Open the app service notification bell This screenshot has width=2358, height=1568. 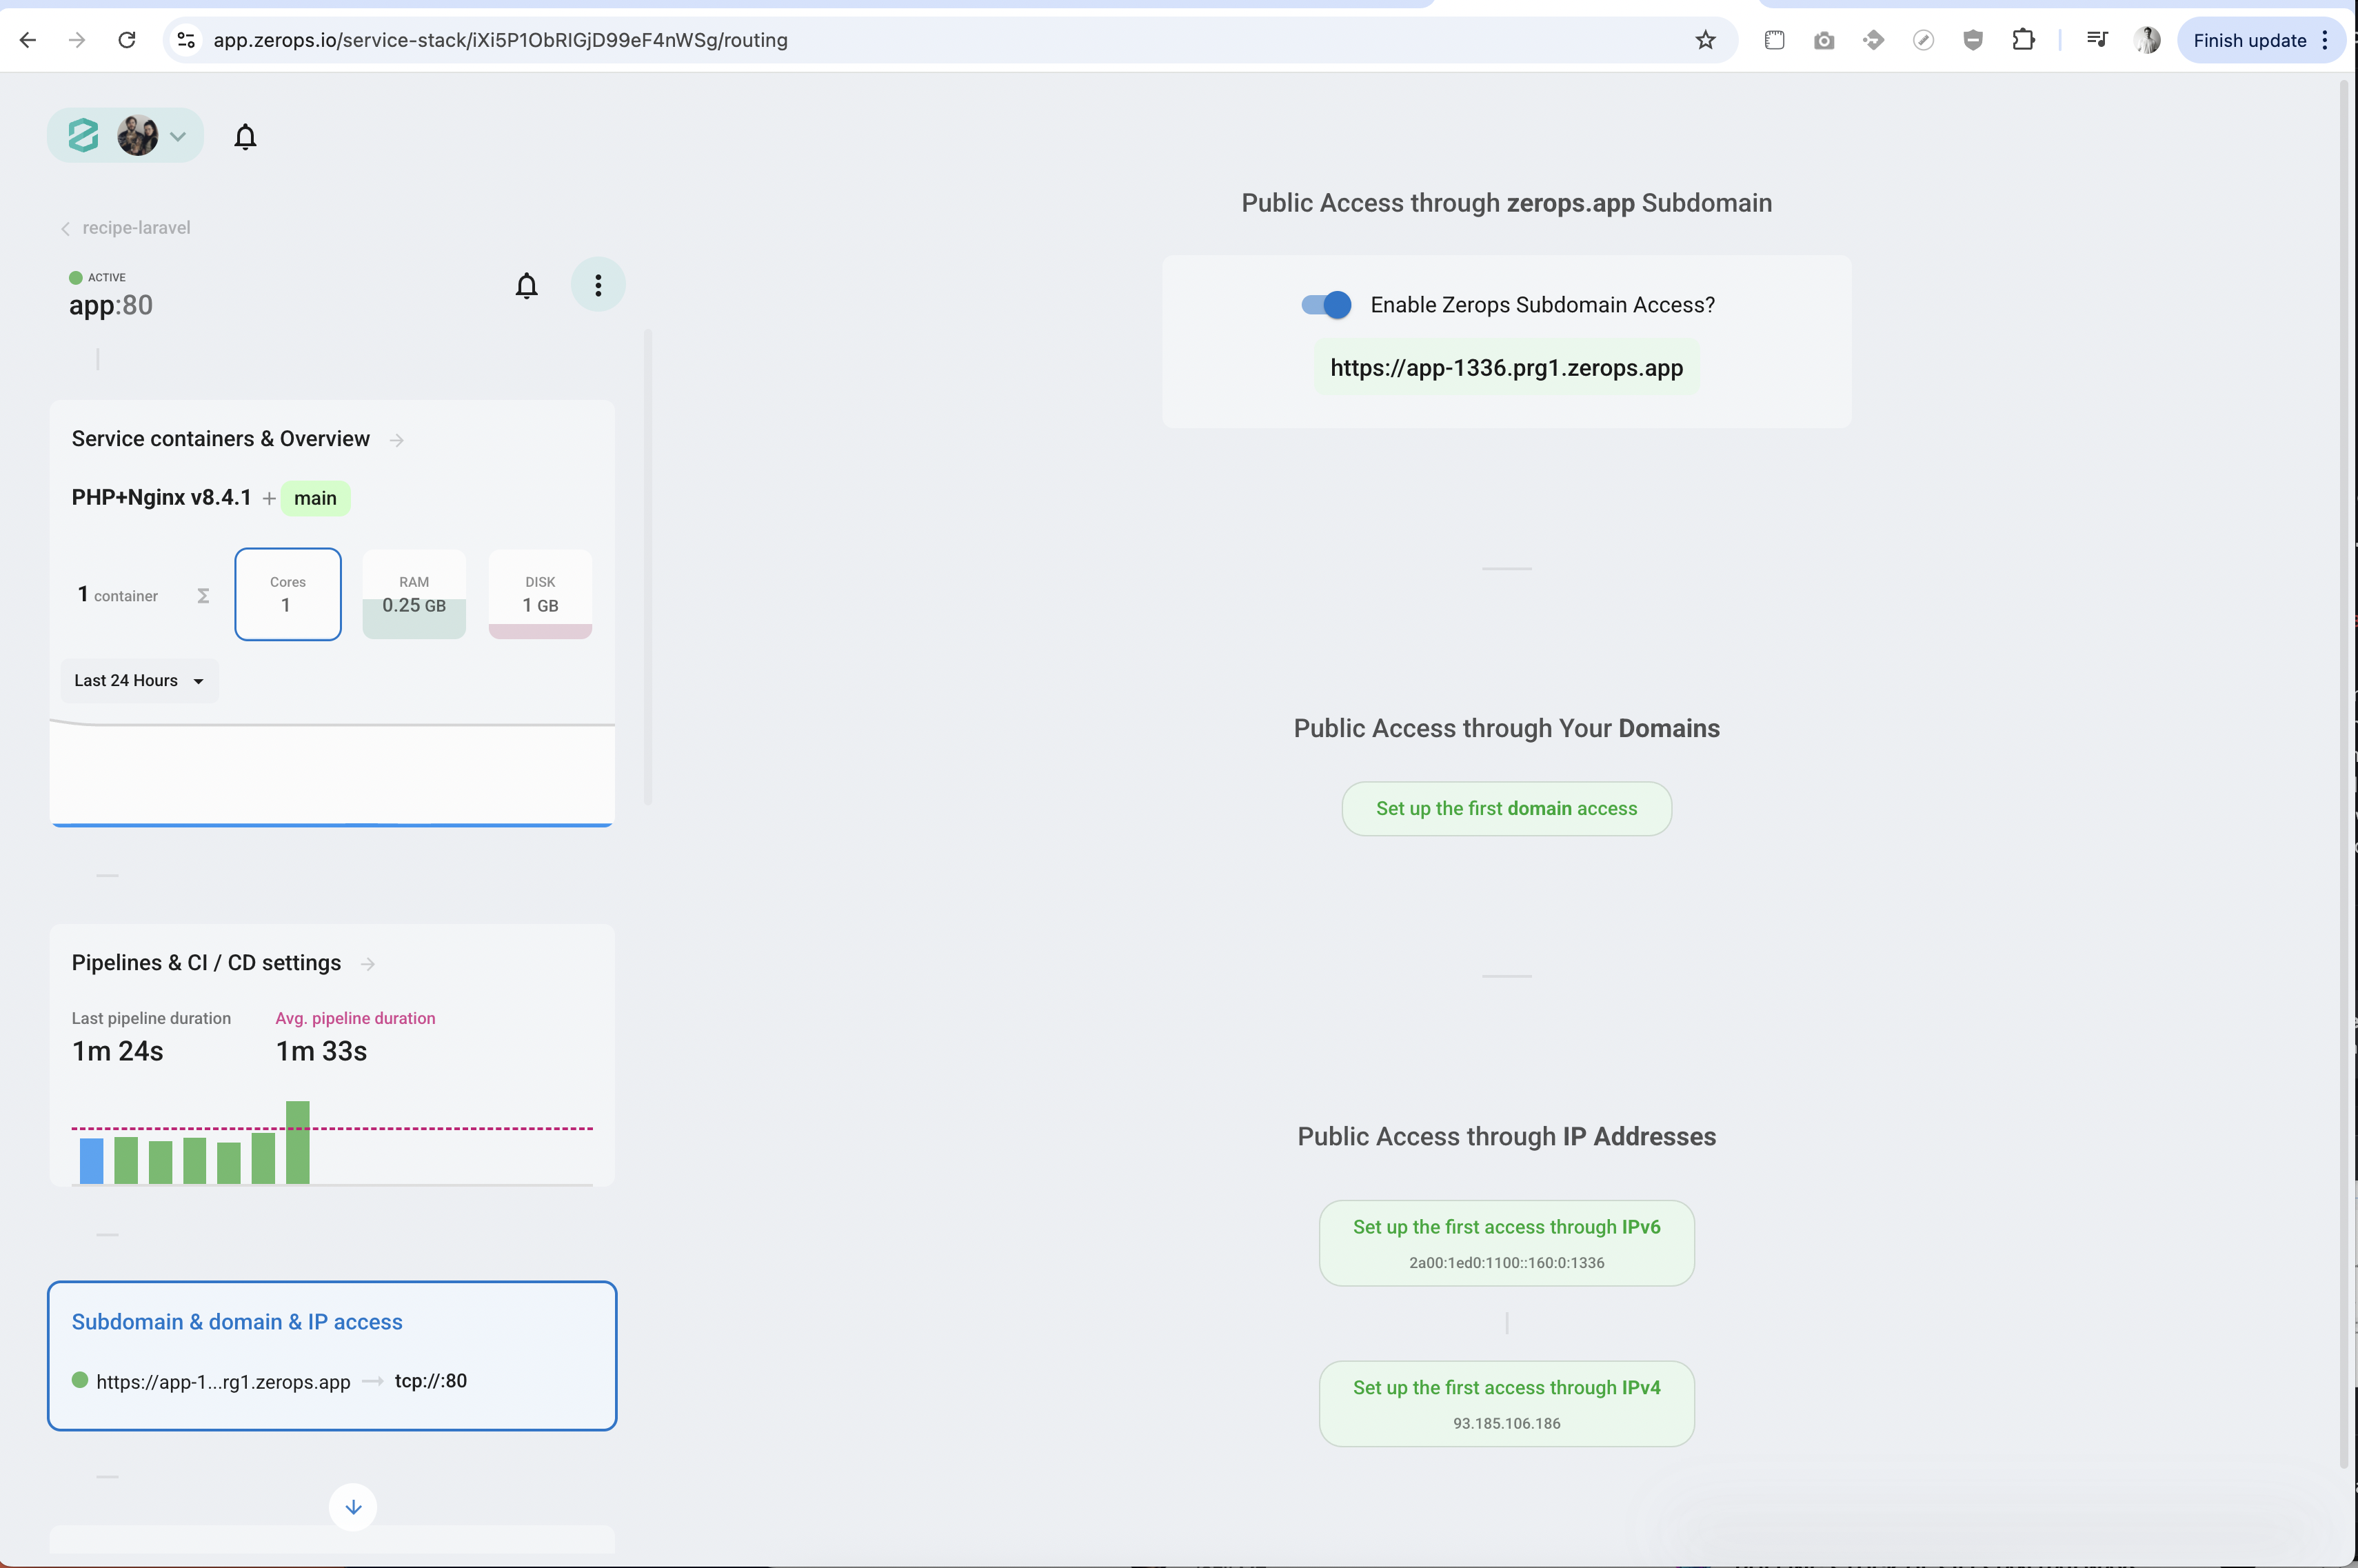coord(526,286)
